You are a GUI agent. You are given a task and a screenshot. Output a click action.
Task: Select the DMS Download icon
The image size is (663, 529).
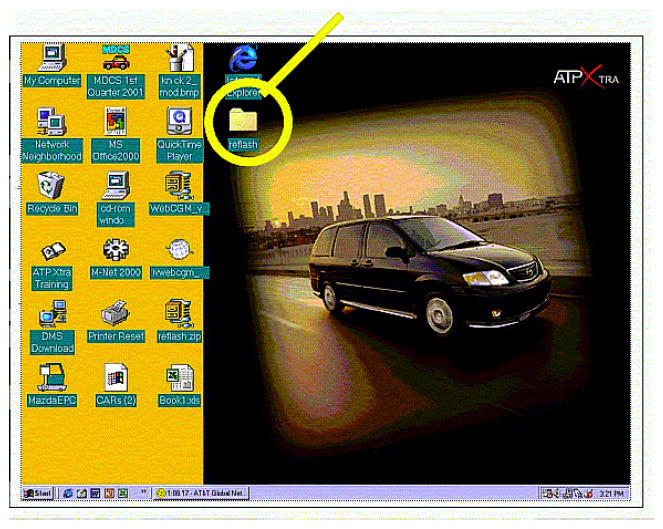tap(51, 315)
